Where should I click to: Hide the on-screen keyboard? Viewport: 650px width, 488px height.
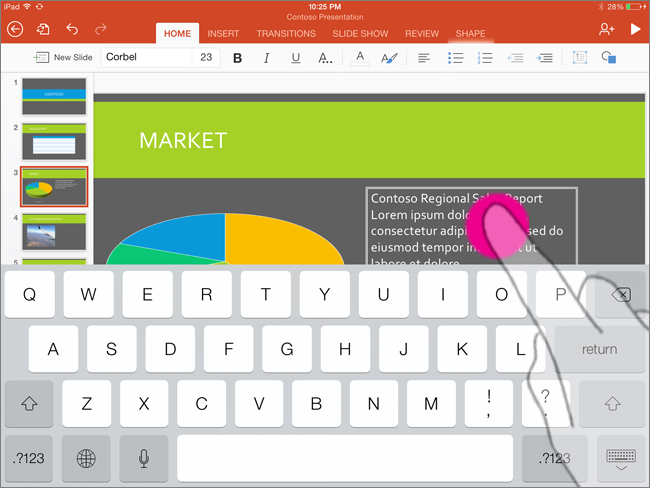(x=621, y=458)
